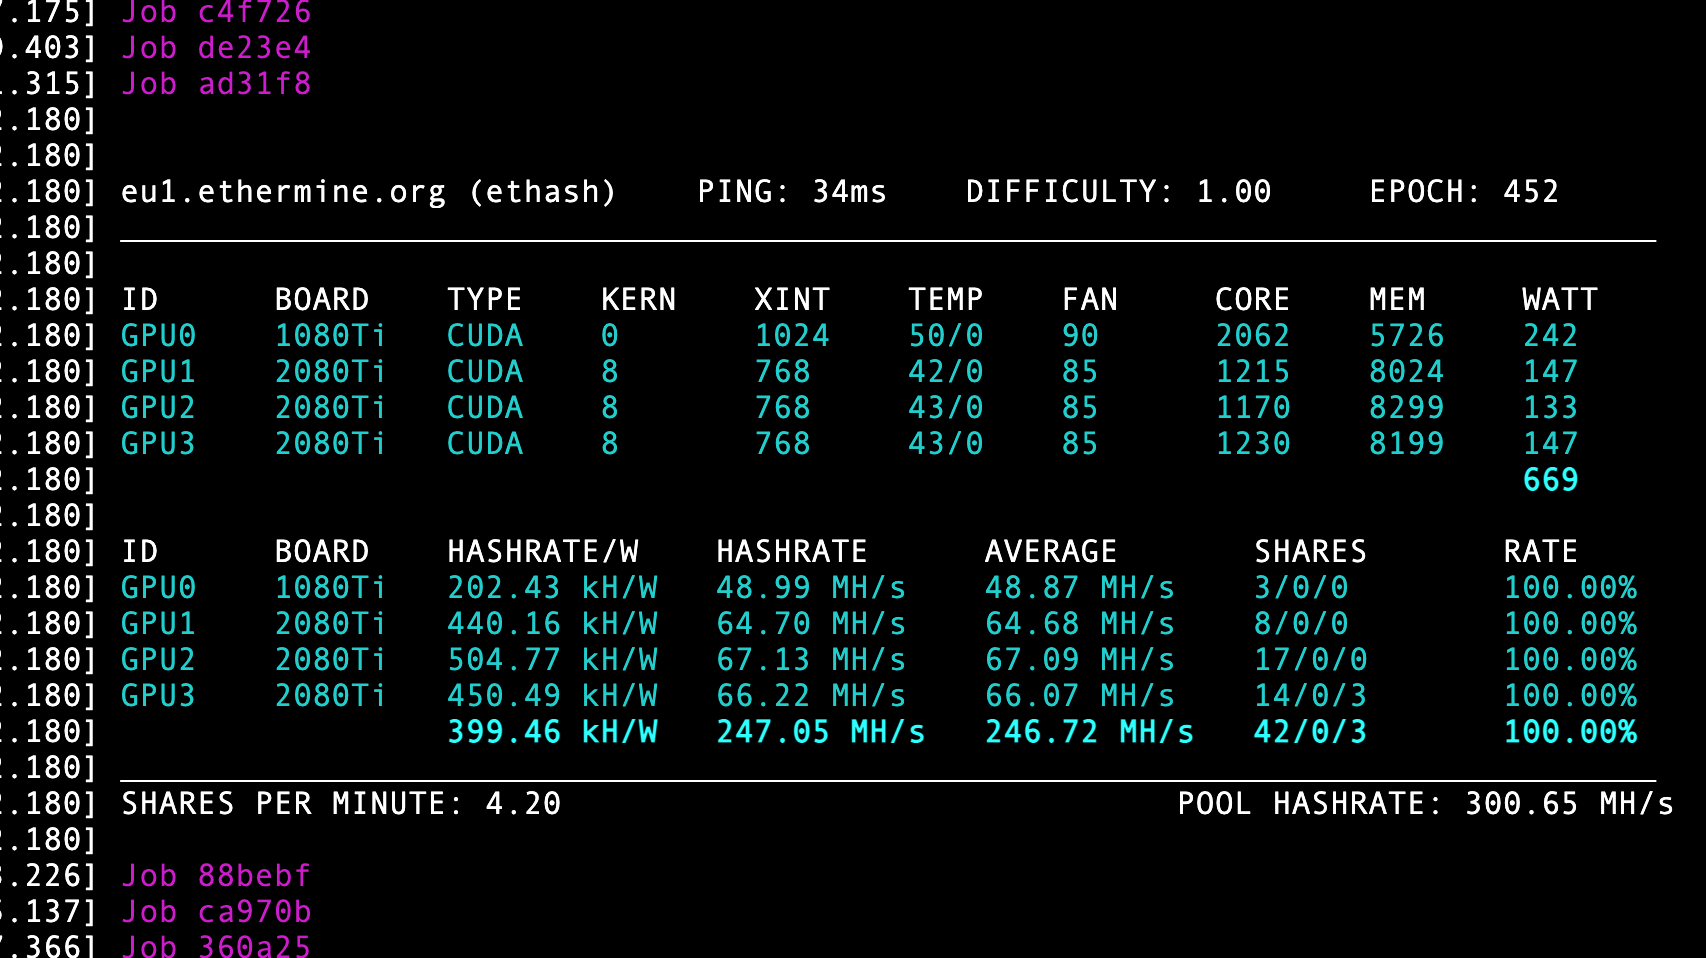This screenshot has height=958, width=1706.
Task: Click the RATE column header
Action: click(x=1541, y=552)
